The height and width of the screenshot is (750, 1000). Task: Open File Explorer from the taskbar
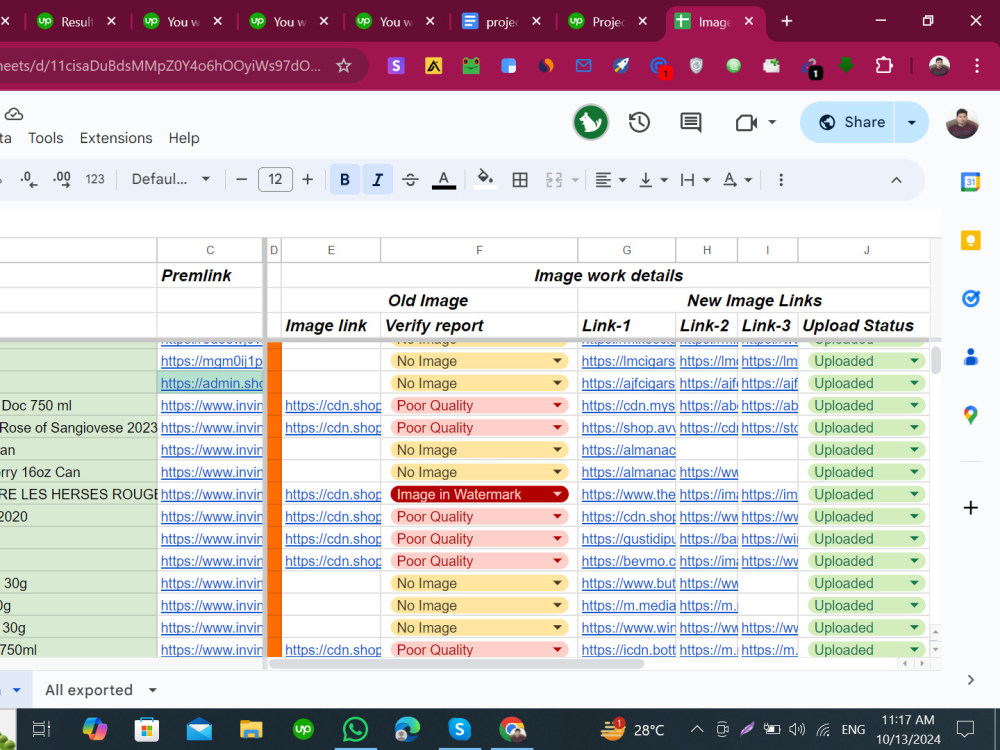tap(251, 729)
